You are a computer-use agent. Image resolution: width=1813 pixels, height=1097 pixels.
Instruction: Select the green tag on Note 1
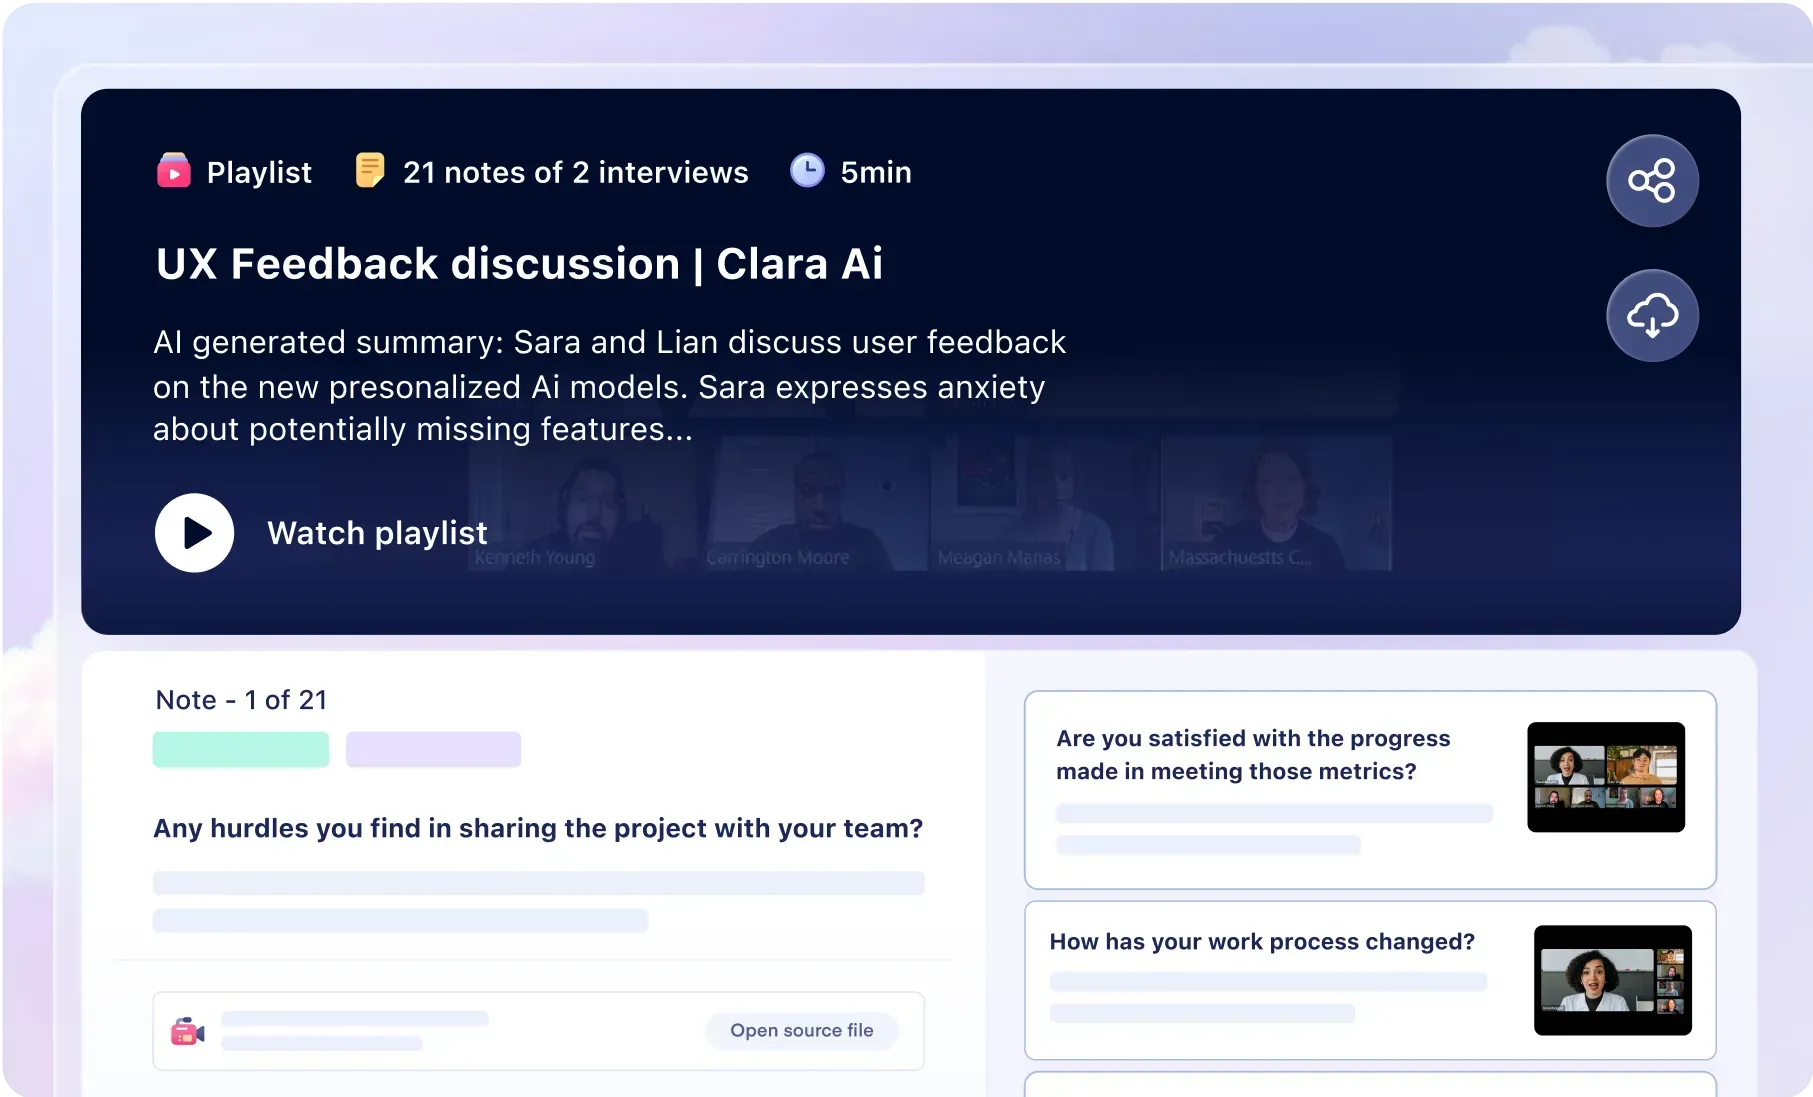(241, 749)
